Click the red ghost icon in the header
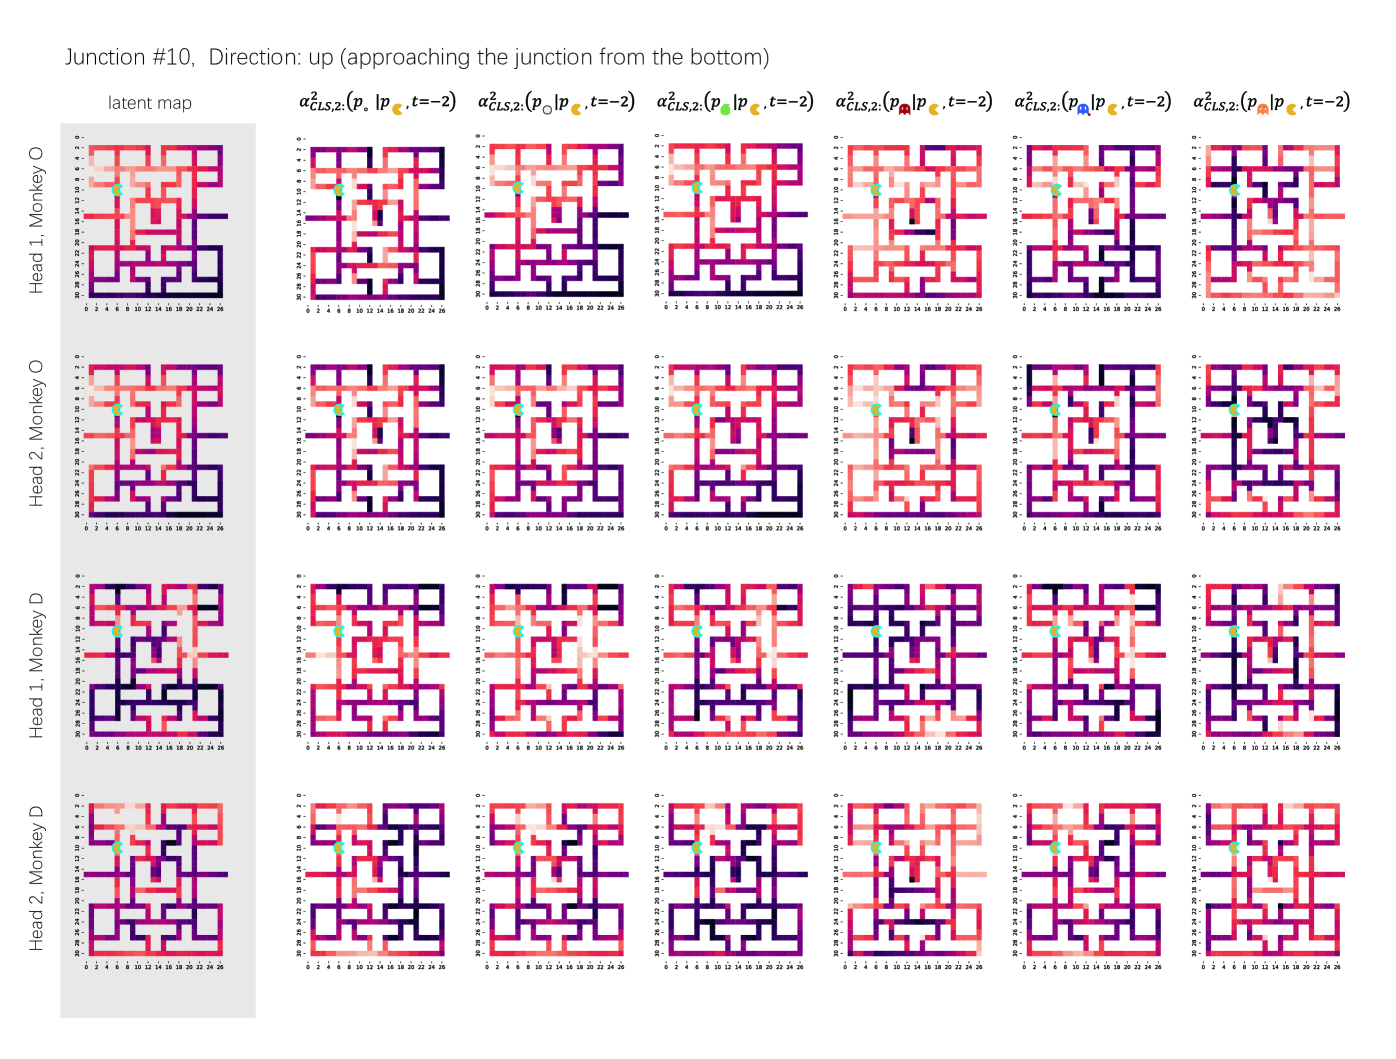This screenshot has height=1059, width=1396. click(x=905, y=108)
